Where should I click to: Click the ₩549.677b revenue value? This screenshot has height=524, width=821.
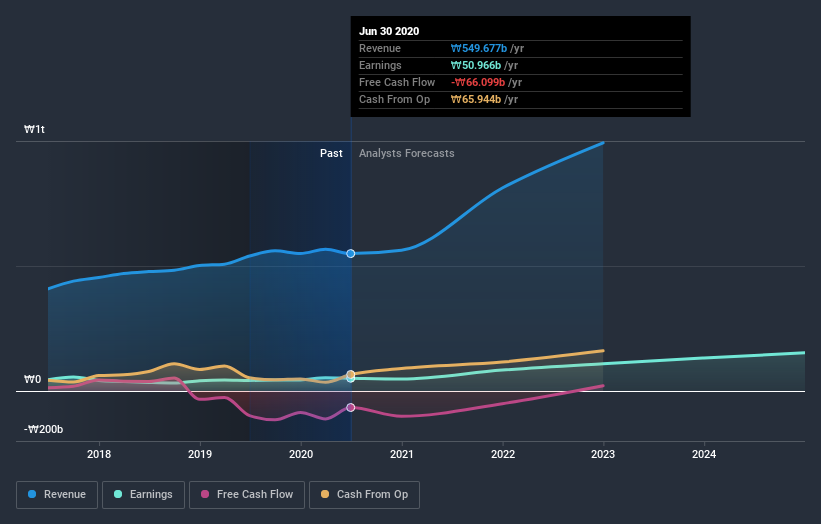479,48
